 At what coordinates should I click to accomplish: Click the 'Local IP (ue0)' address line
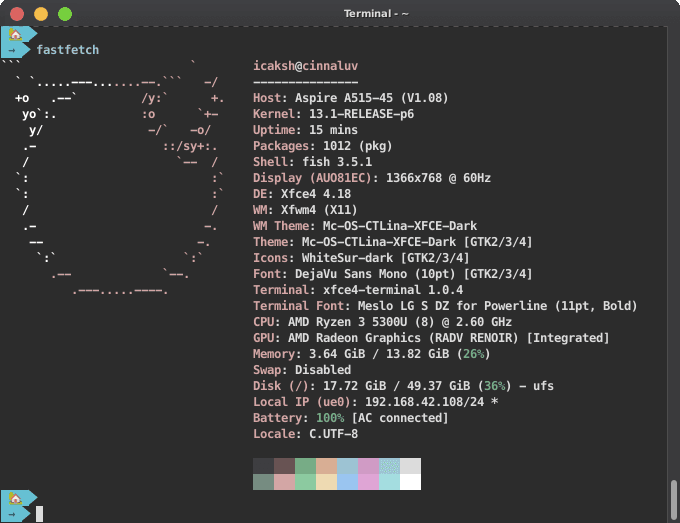375,402
